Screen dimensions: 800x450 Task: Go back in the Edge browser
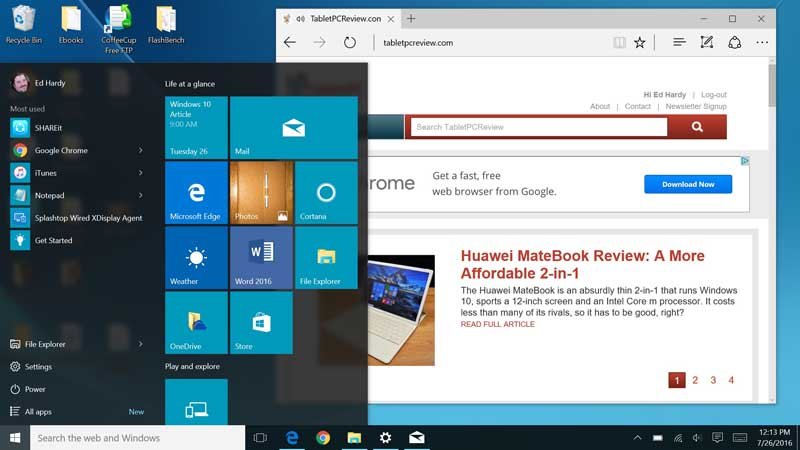[x=290, y=42]
